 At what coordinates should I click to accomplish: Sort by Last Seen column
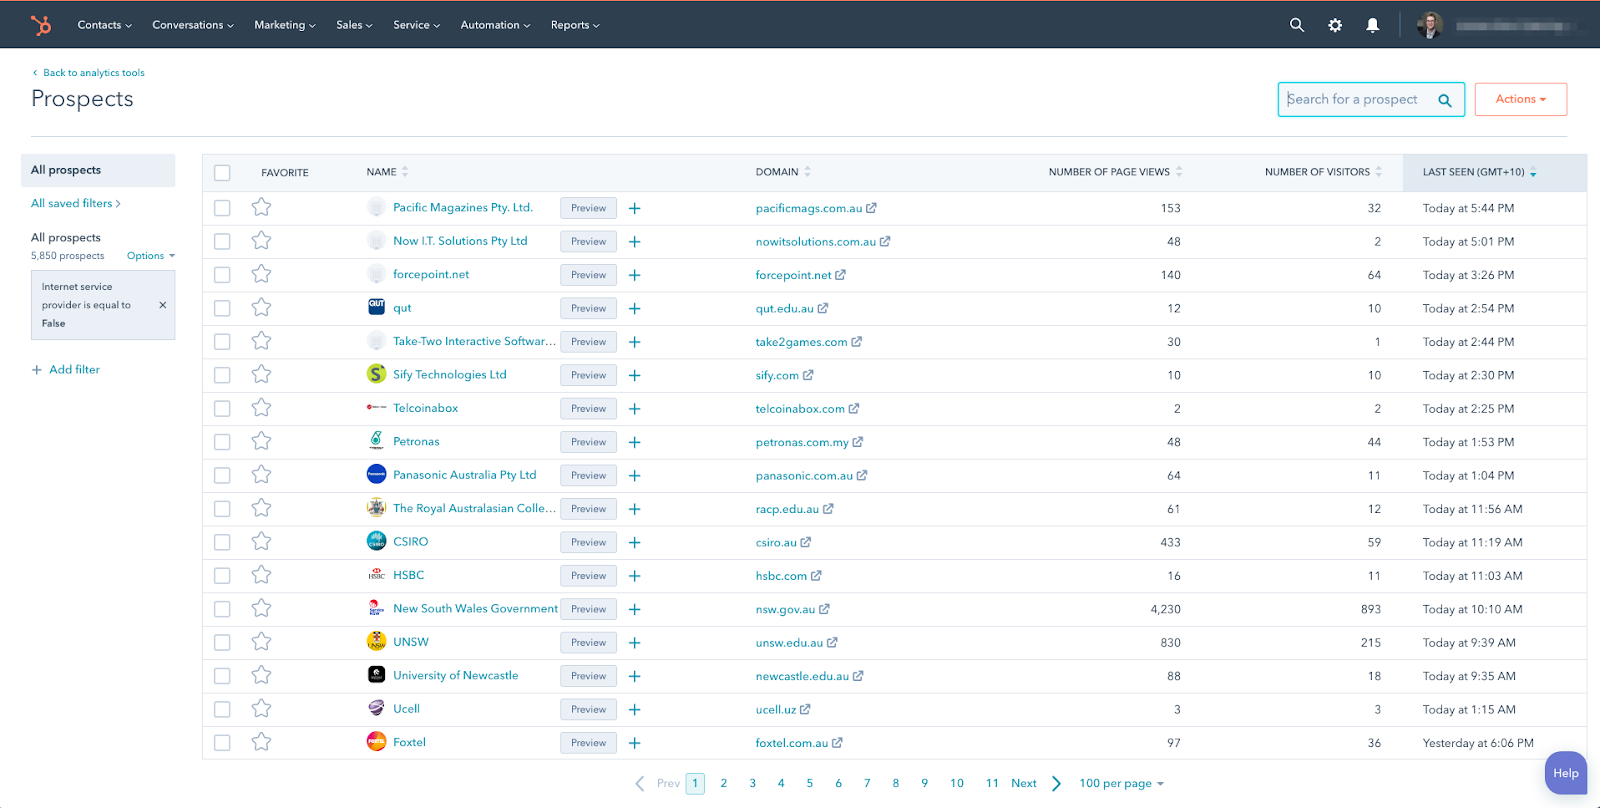click(x=1480, y=172)
